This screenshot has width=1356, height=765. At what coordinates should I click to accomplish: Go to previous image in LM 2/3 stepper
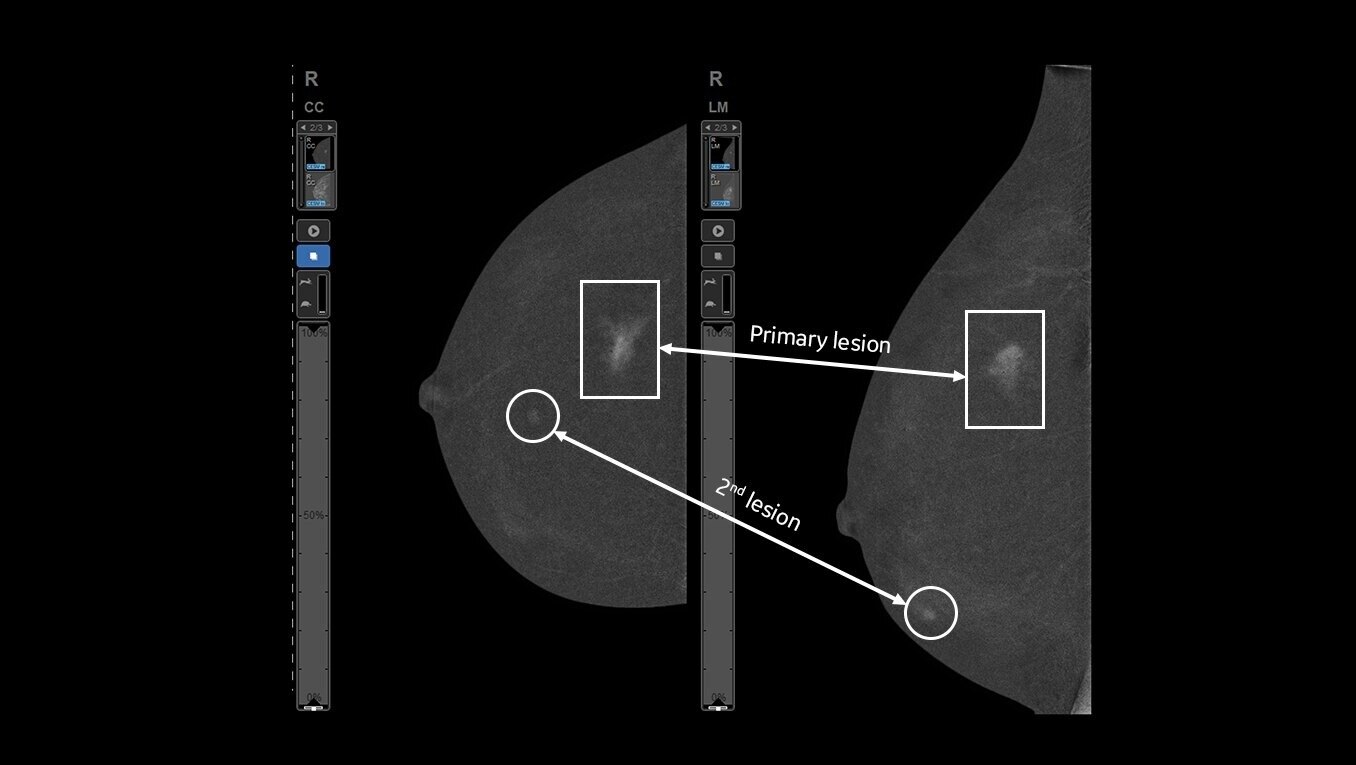tap(708, 128)
